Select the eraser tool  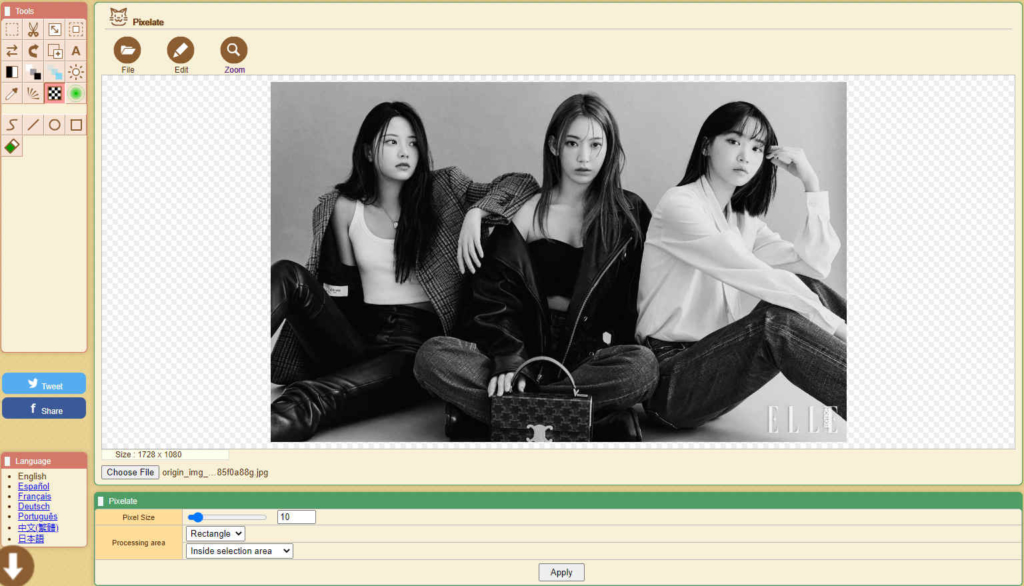click(x=12, y=145)
